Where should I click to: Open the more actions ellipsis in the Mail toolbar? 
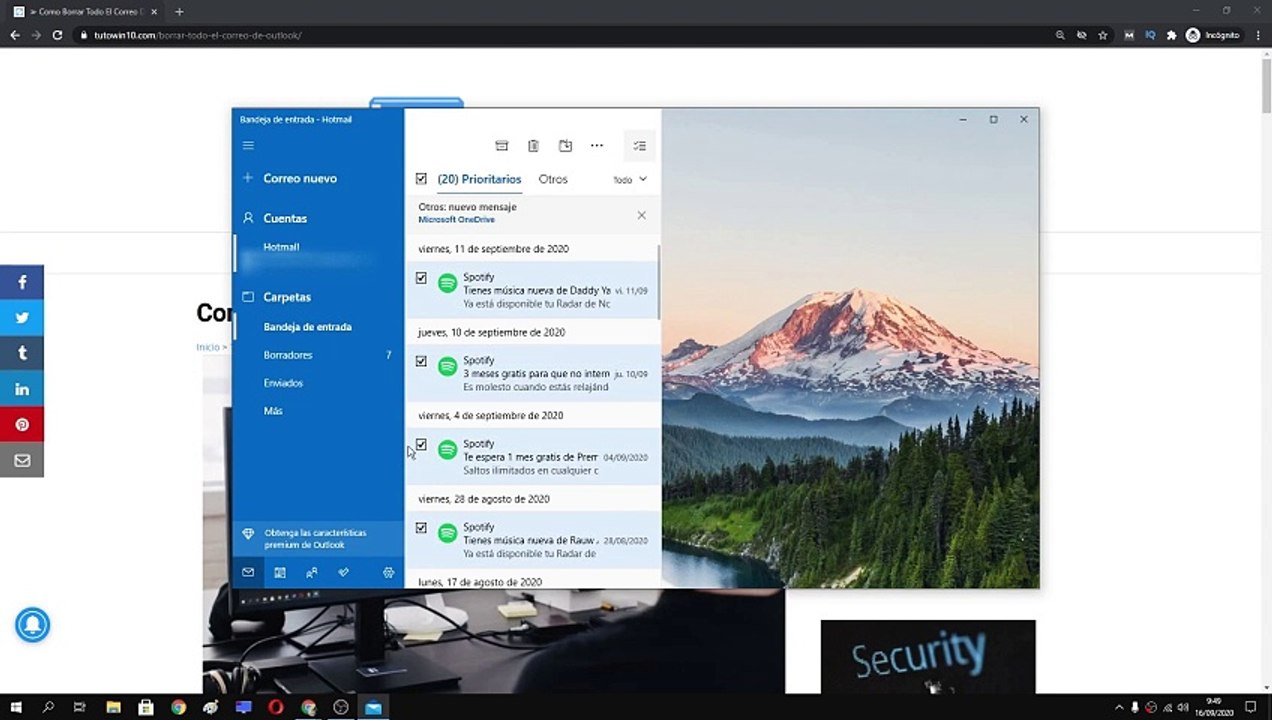[x=597, y=146]
